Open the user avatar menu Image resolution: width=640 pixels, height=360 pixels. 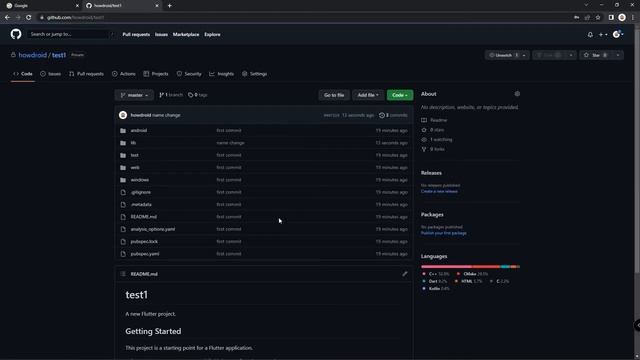pyautogui.click(x=618, y=34)
